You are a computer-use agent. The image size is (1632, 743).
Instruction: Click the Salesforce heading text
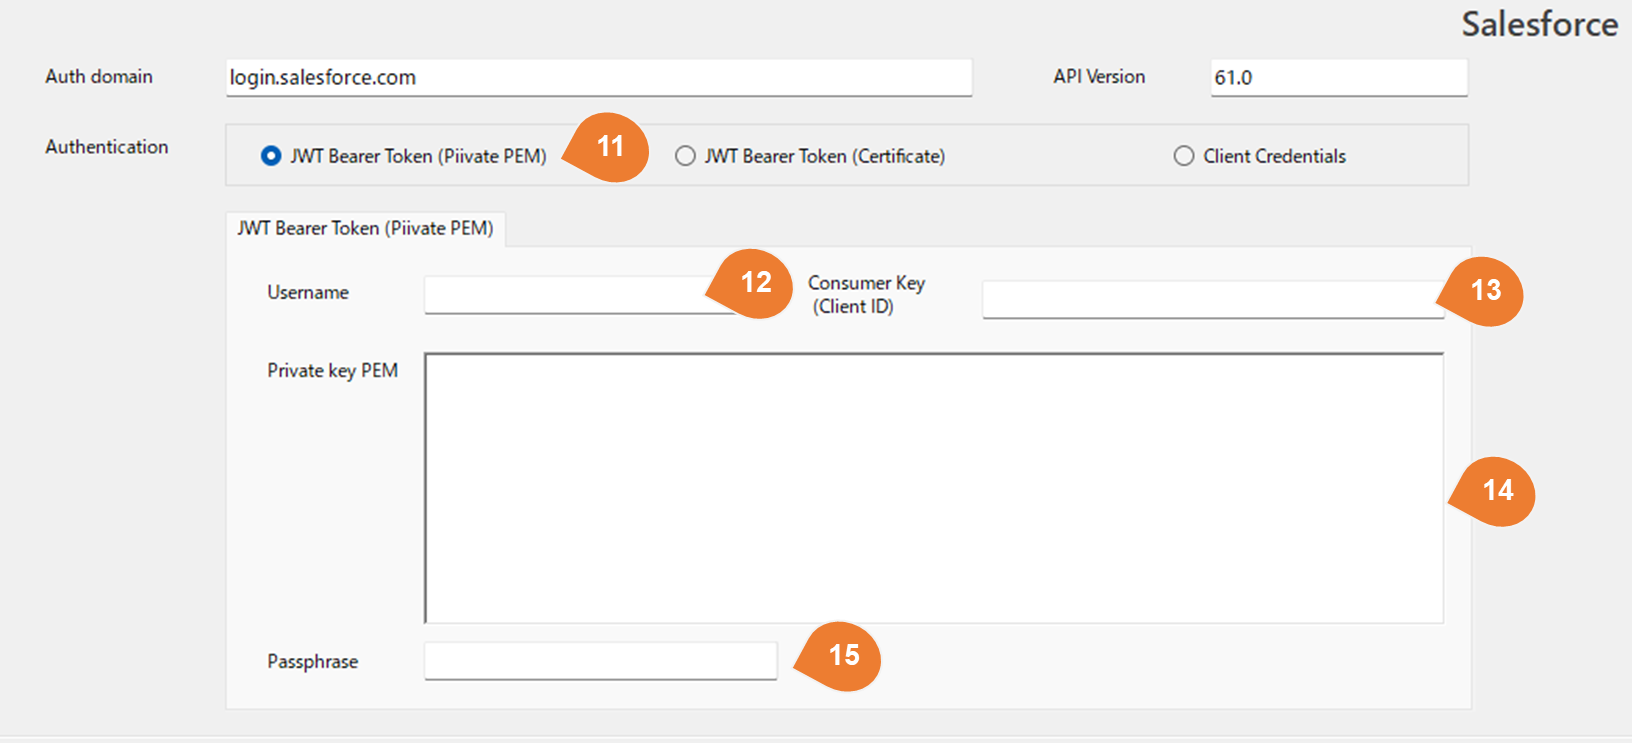coord(1539,24)
